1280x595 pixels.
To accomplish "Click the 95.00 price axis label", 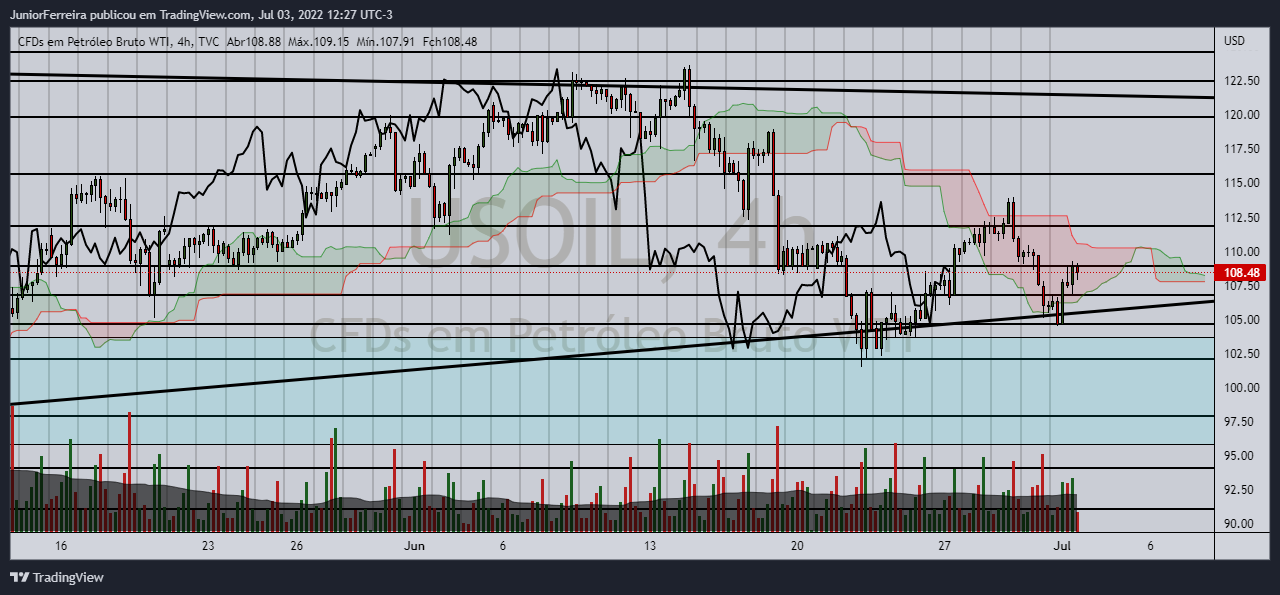I will click(1241, 455).
